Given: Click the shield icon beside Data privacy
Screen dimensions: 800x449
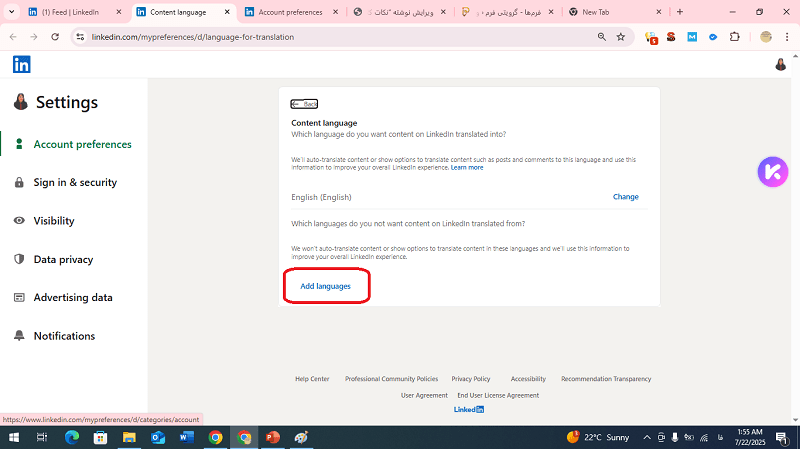Looking at the screenshot, I should (x=19, y=259).
